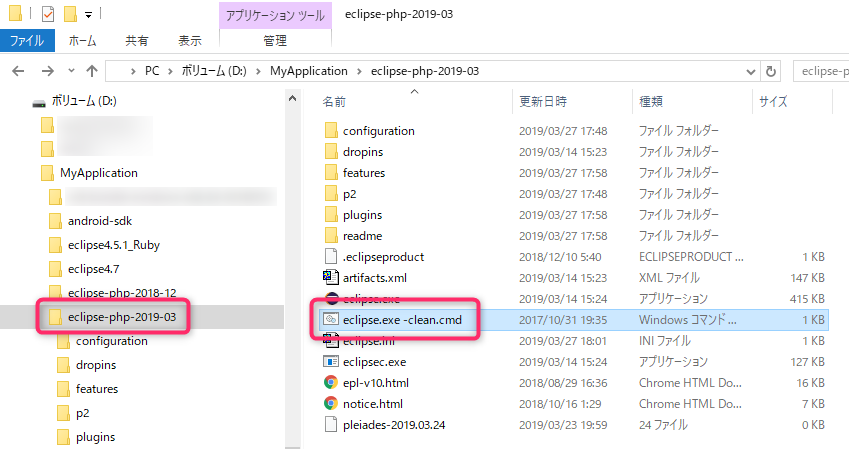The height and width of the screenshot is (449, 849).
Task: Select dropins subfolder in navigation tree
Action: tap(96, 365)
